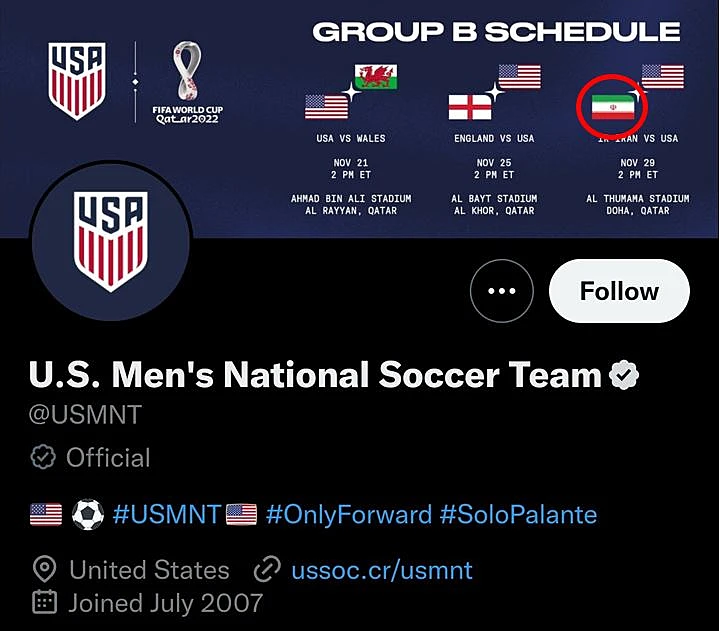Open the #USMNT hashtag

166,515
